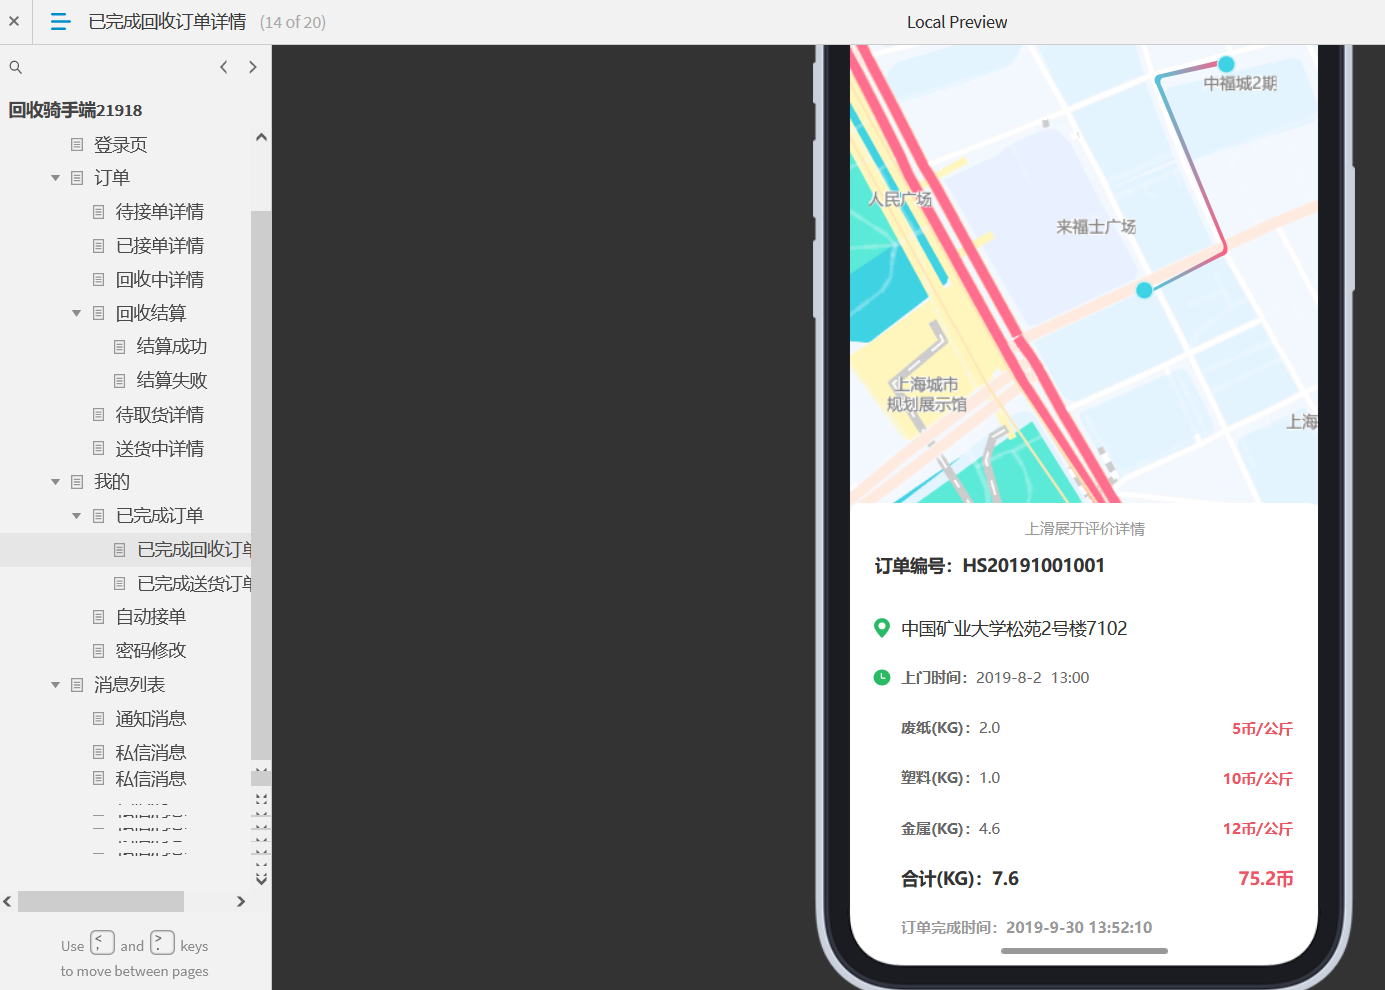Viewport: 1385px width, 990px height.
Task: Open the 登录页 page
Action: (x=120, y=145)
